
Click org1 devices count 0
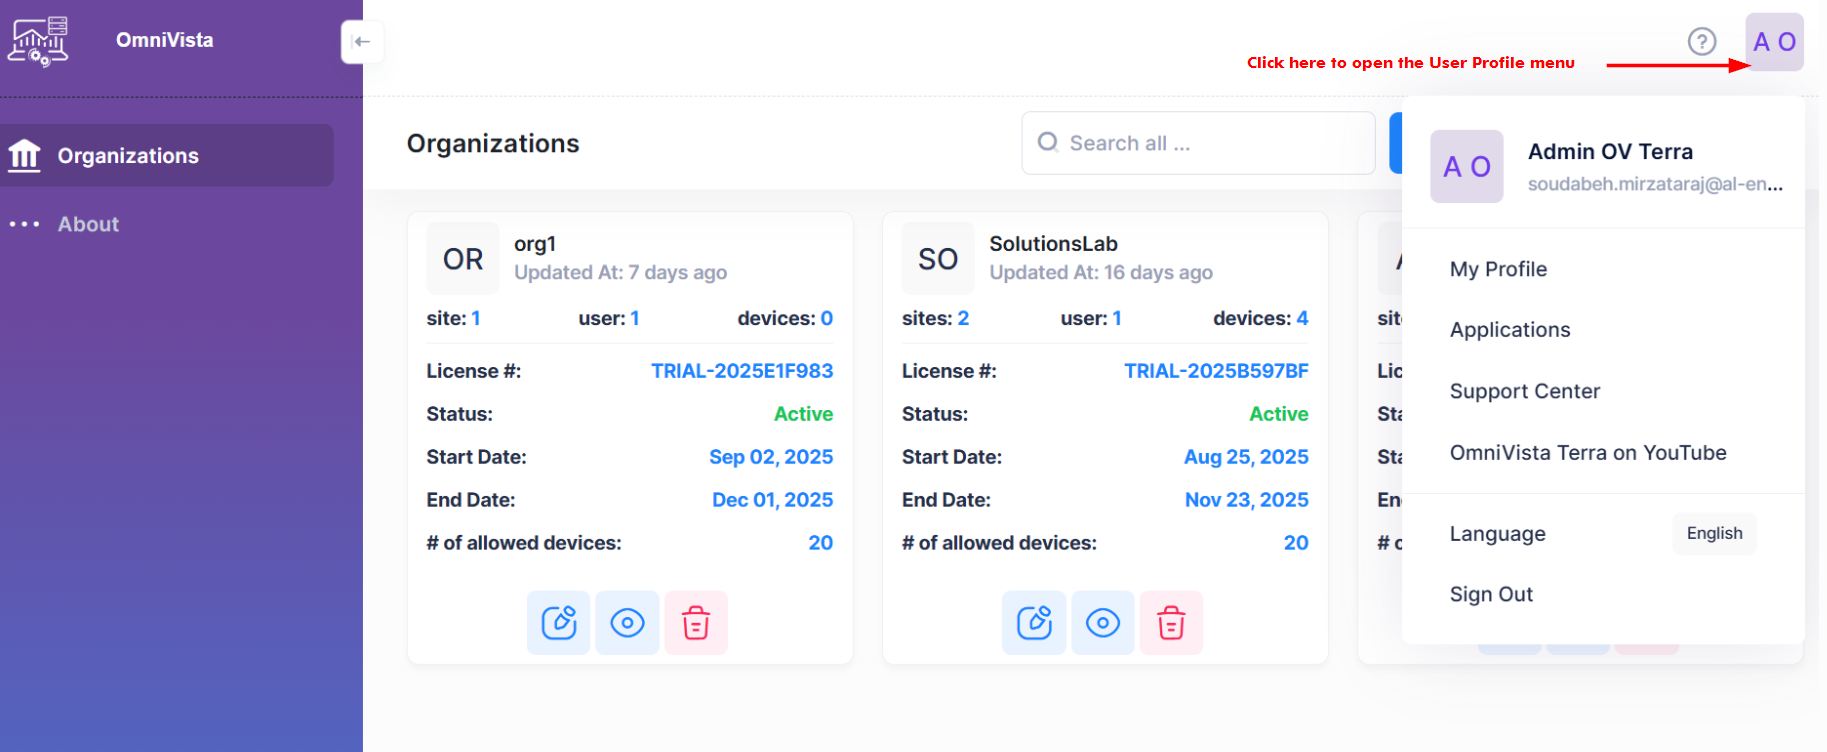(827, 318)
